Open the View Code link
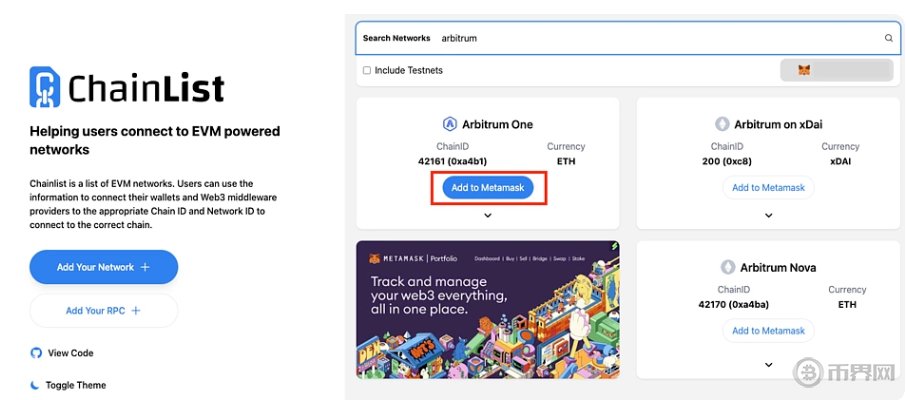906x400 pixels. [x=70, y=353]
